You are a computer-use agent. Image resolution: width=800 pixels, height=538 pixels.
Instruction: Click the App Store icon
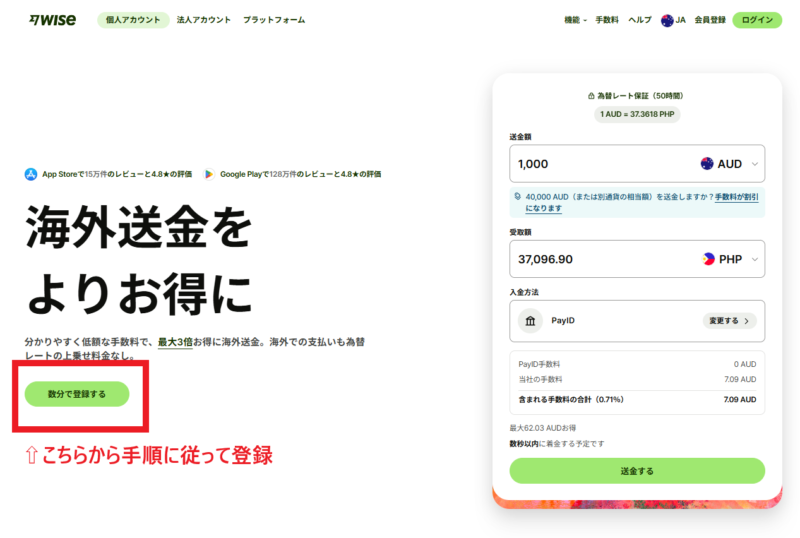pos(31,174)
